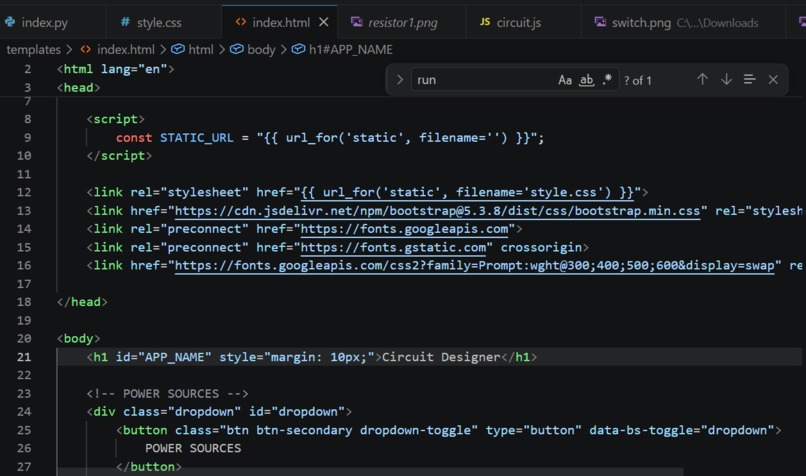Click the body opening tag on line 20
Viewport: 806px width, 476px height.
pyautogui.click(x=78, y=339)
